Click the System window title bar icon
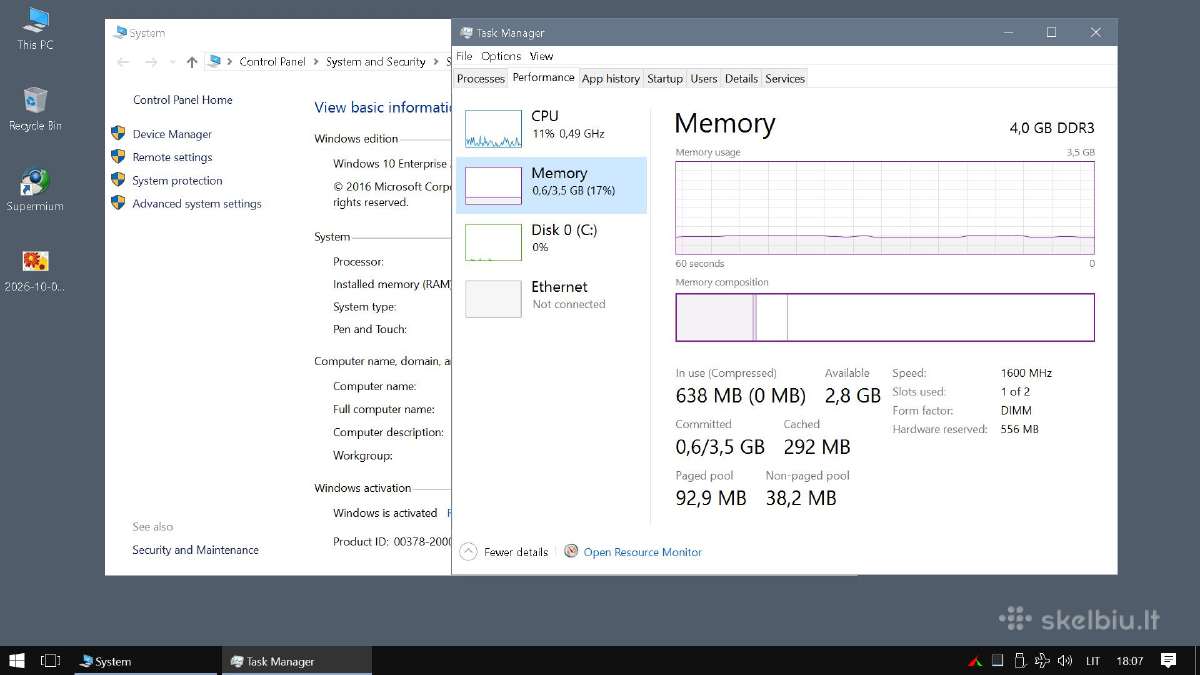The height and width of the screenshot is (675, 1200). (120, 33)
